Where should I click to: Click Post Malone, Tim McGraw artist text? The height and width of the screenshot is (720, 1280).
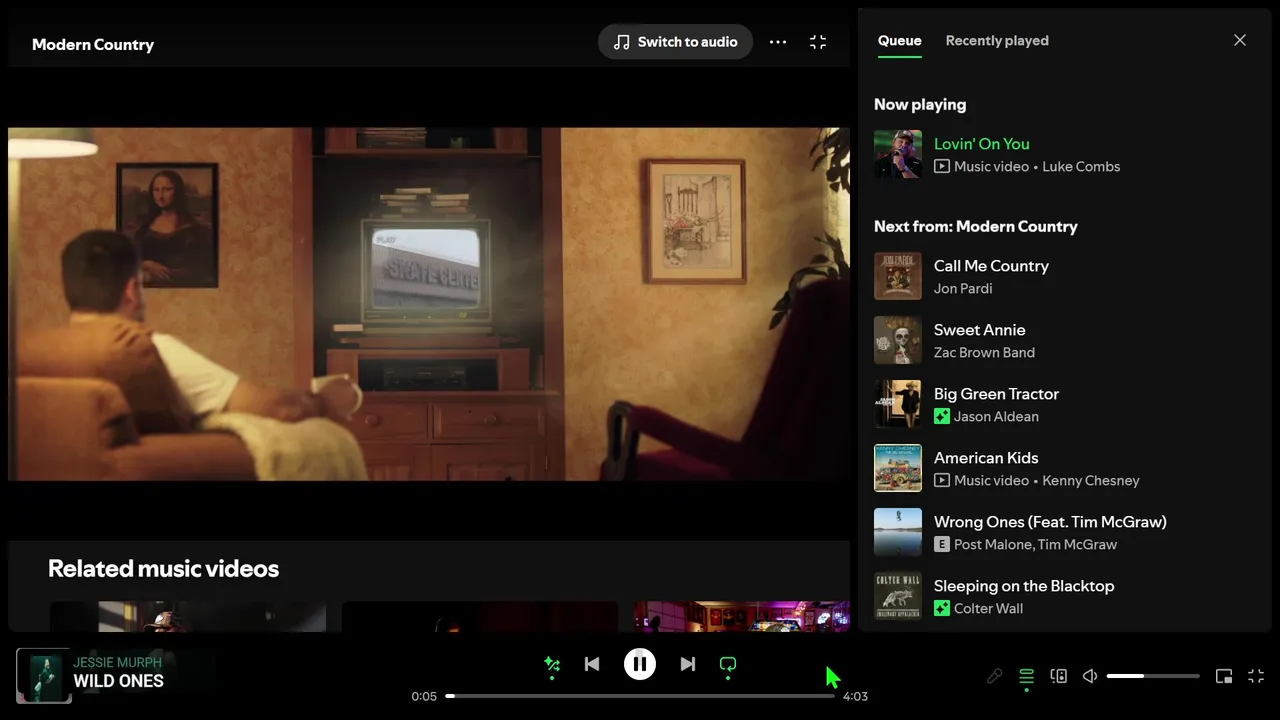click(x=1035, y=545)
